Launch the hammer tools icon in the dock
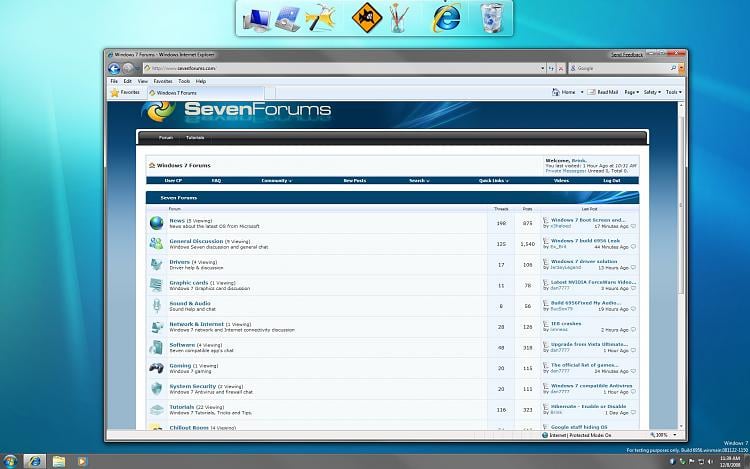 (320, 18)
